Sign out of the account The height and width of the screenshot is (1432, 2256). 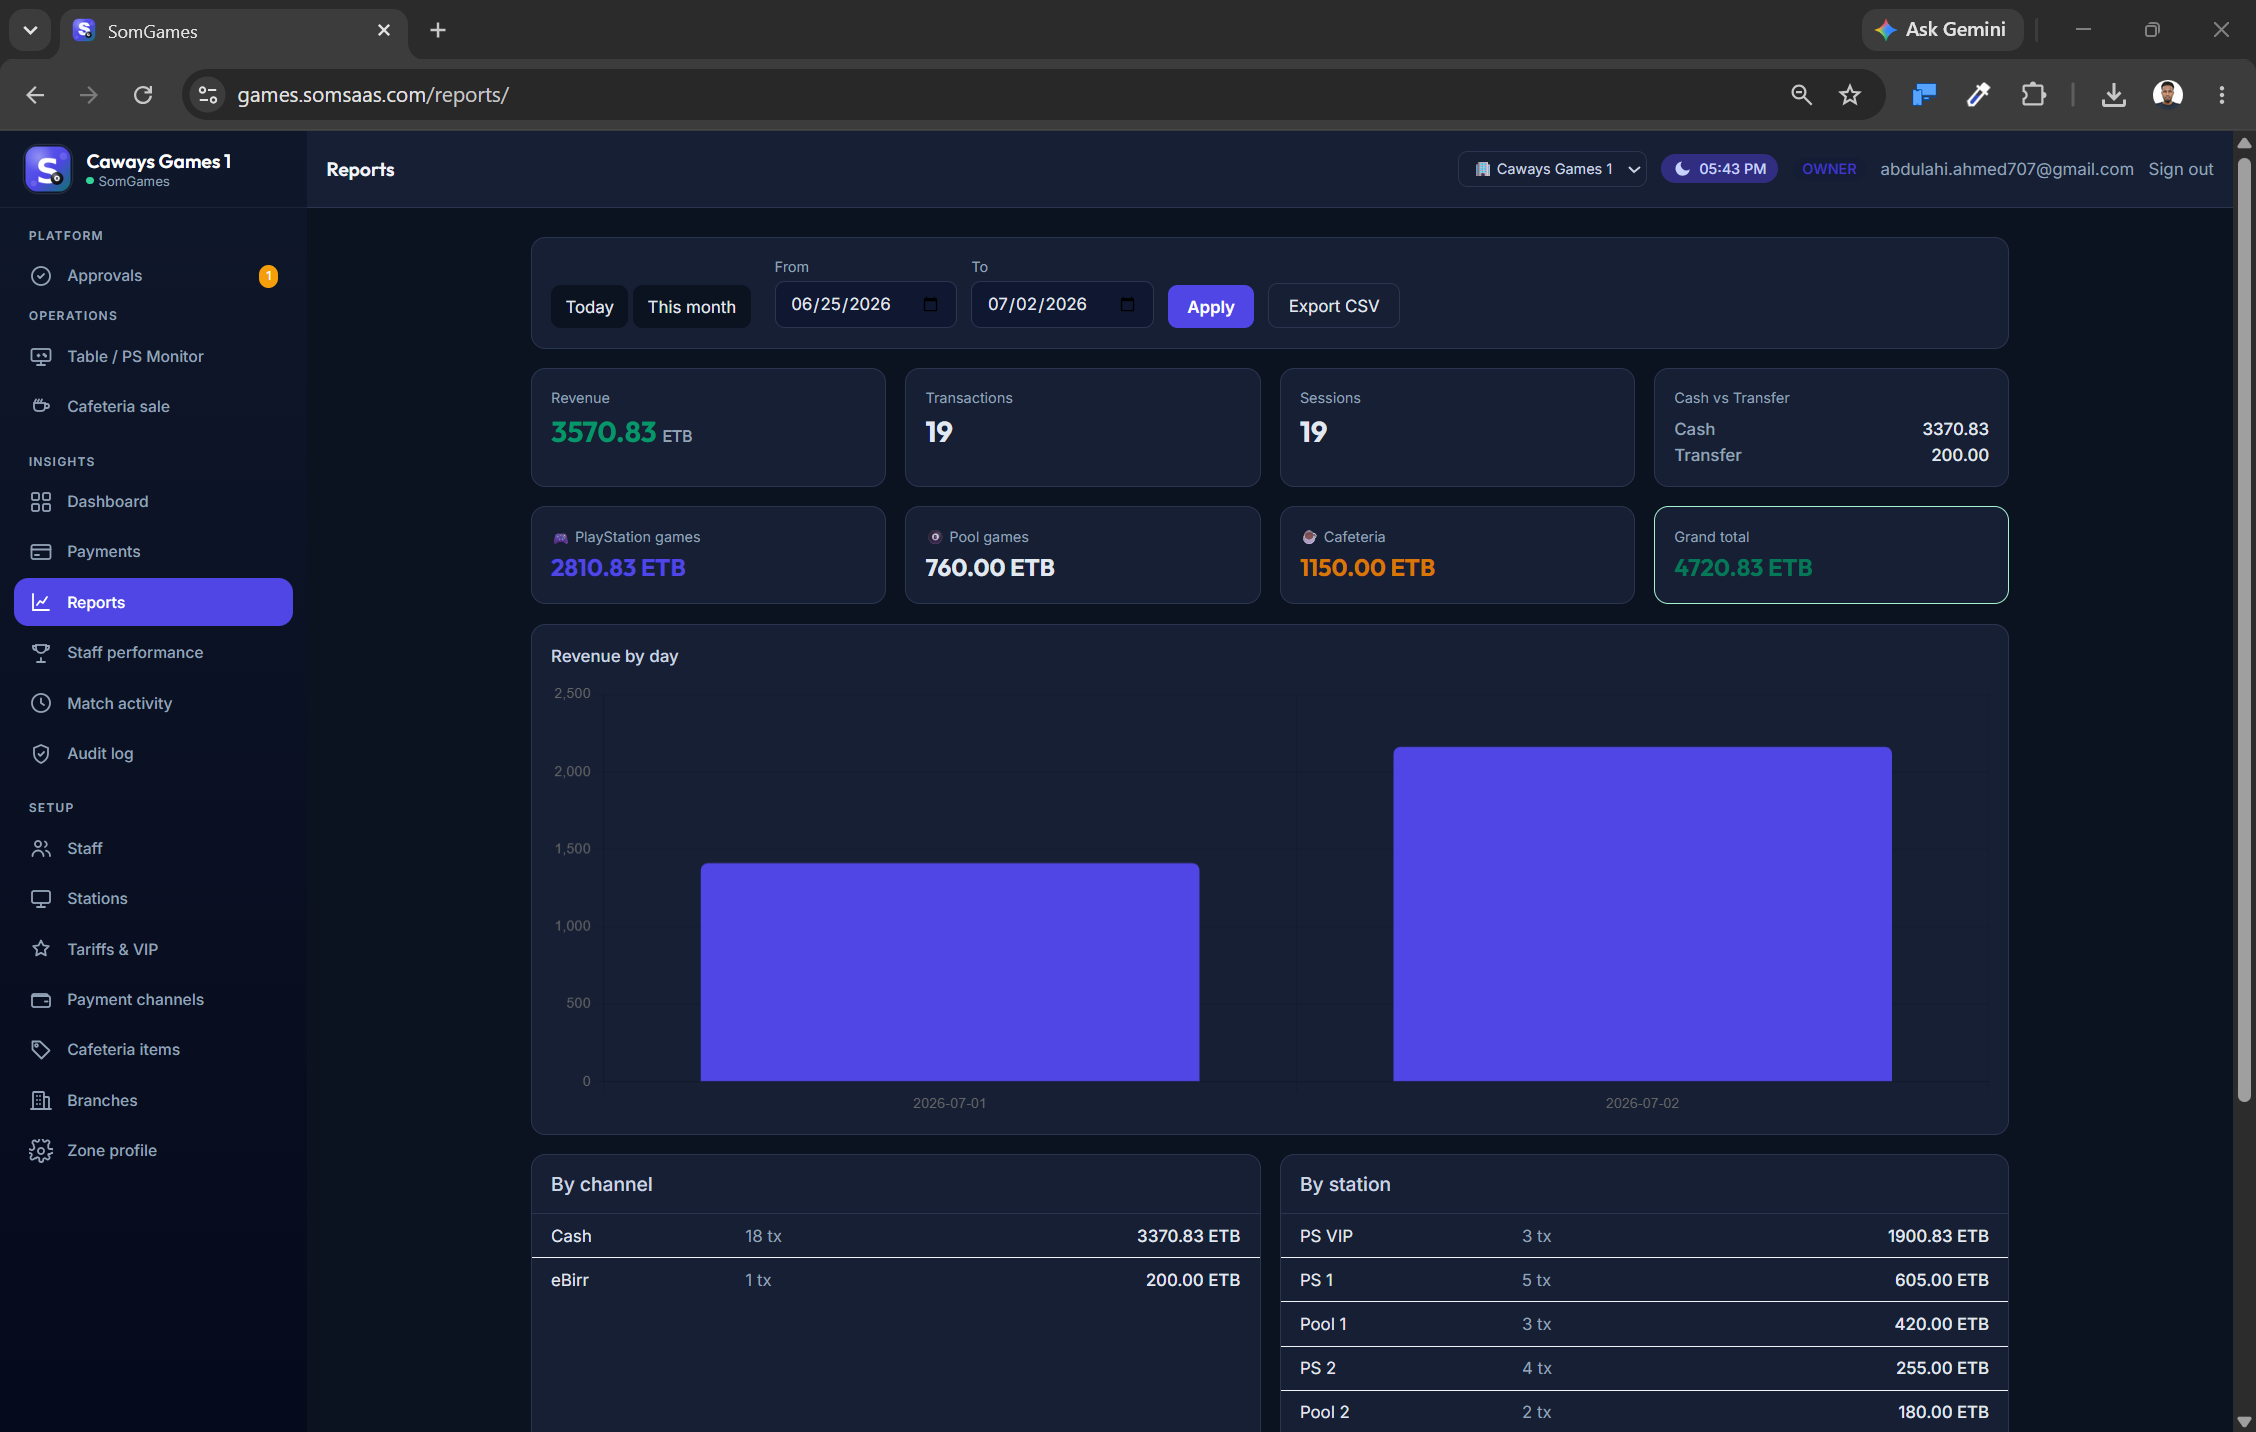[2180, 169]
